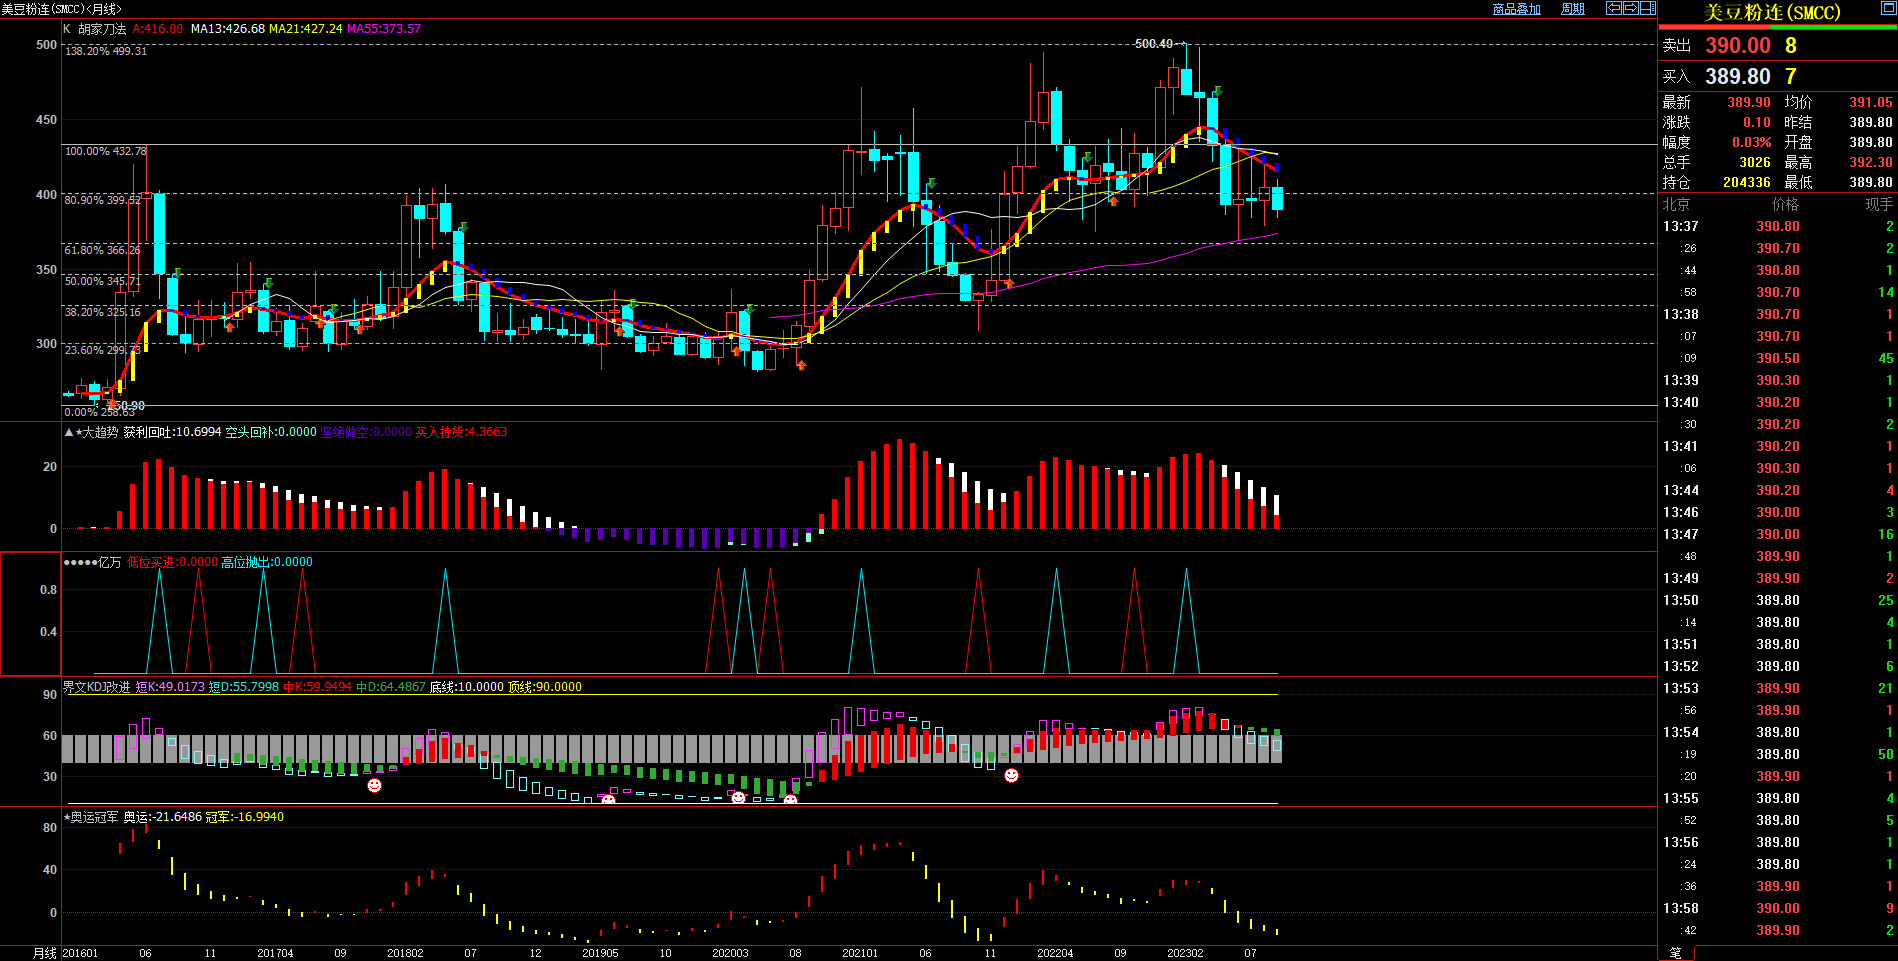Click the 卖出 price 390.00

pos(1737,46)
